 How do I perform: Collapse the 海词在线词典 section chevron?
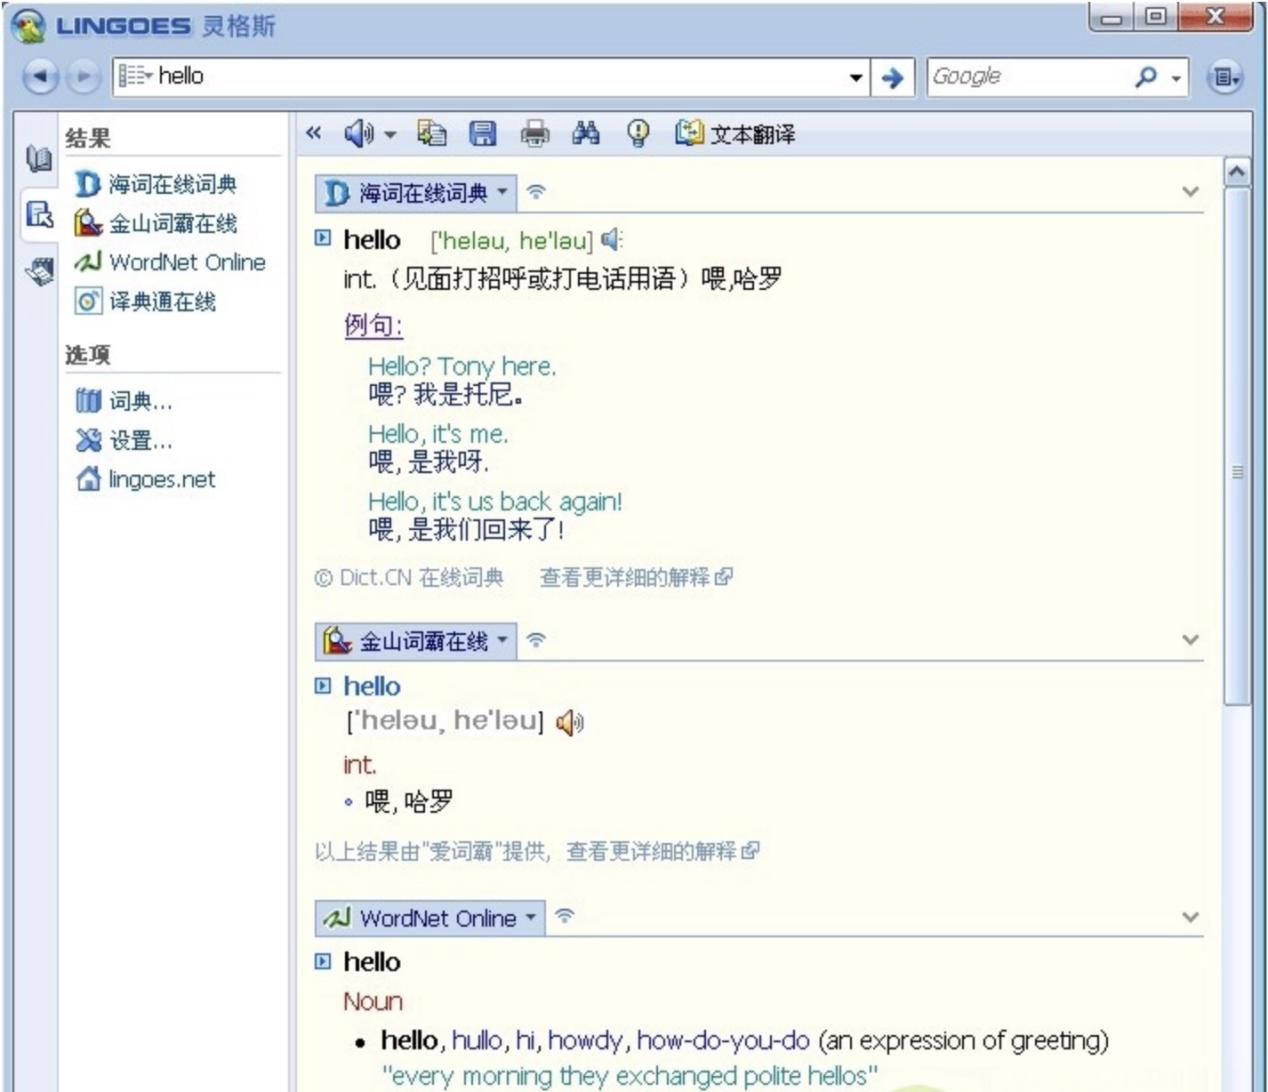(x=1190, y=191)
